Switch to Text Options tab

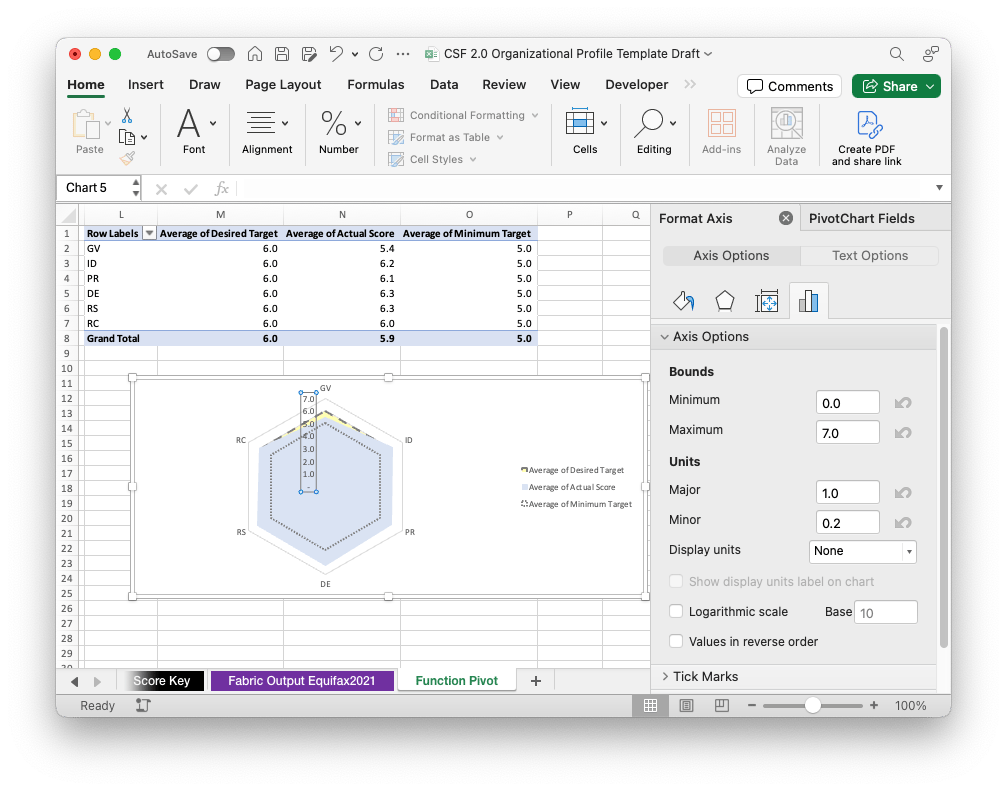point(870,256)
